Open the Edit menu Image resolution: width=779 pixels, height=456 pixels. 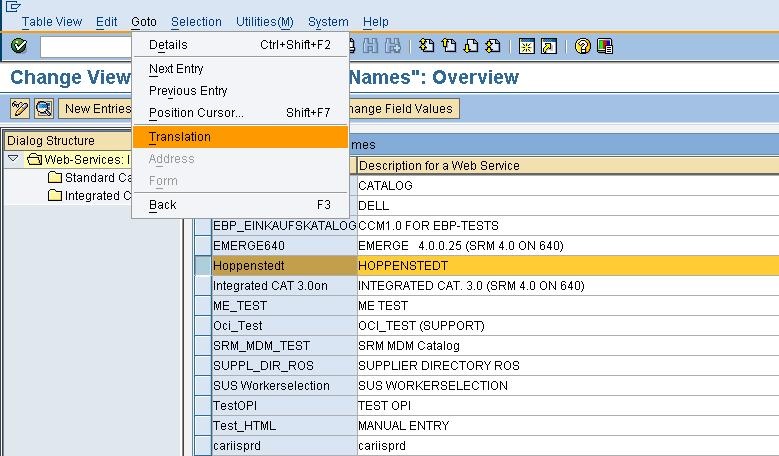coord(106,22)
